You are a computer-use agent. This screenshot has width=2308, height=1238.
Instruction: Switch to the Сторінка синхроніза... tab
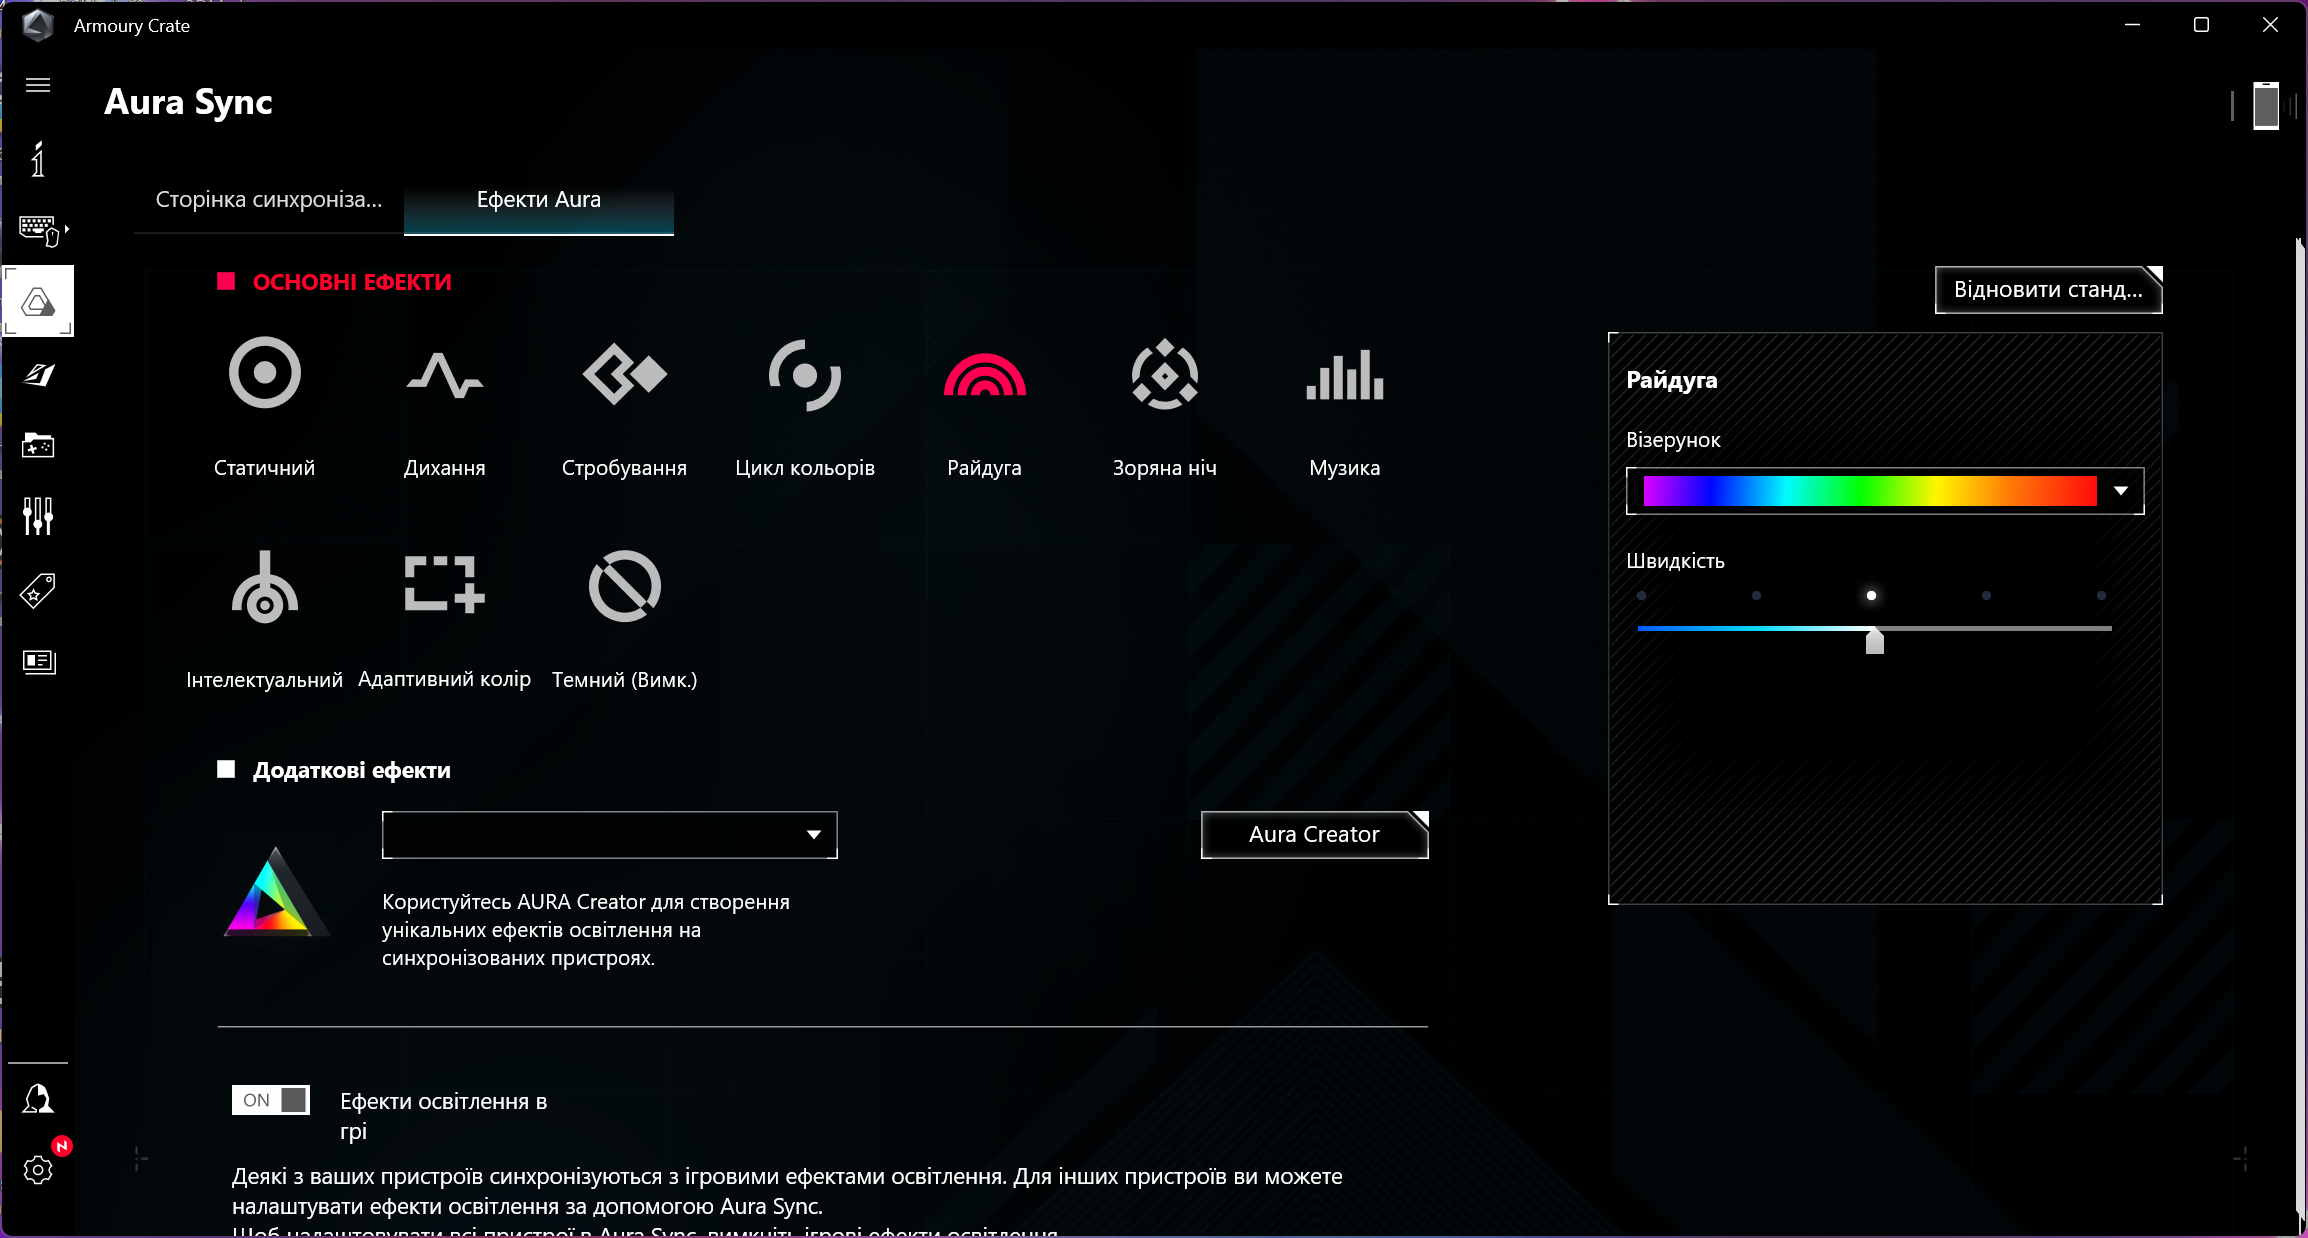pos(268,200)
